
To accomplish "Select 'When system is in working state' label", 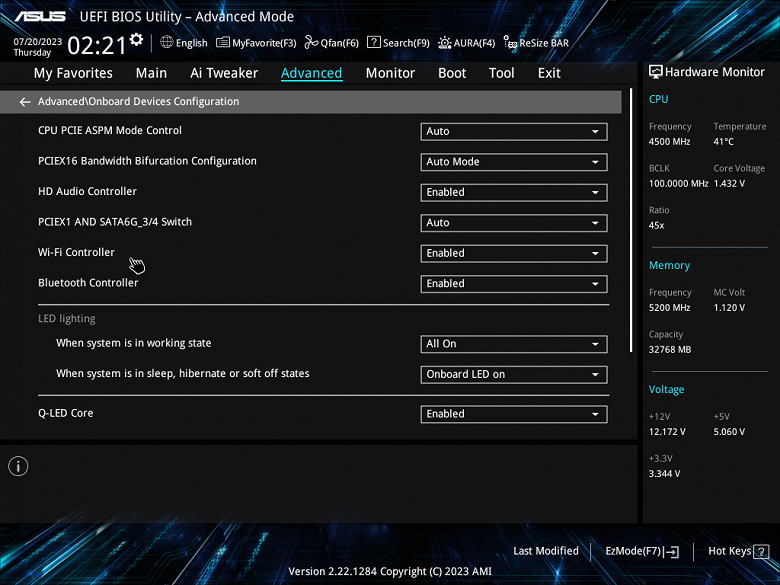I will click(x=133, y=343).
